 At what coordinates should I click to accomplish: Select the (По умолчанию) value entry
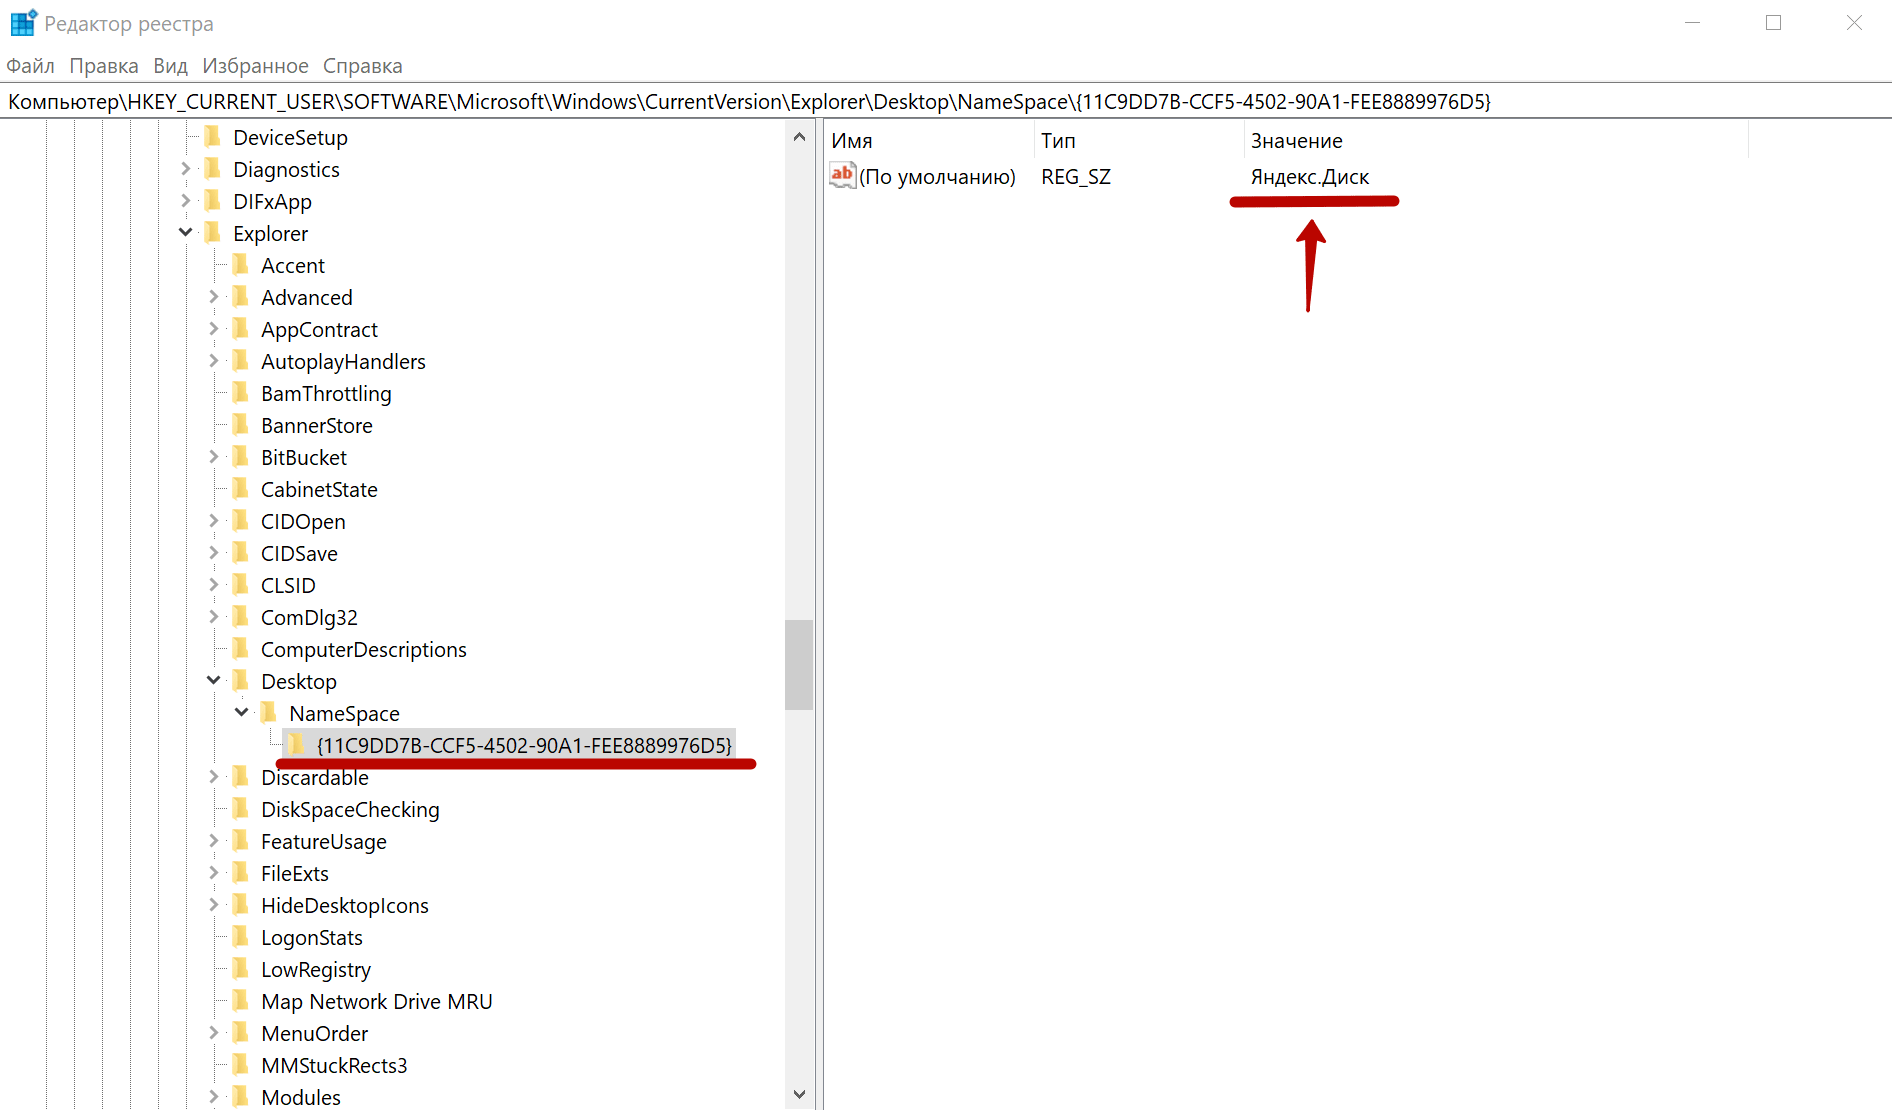click(937, 177)
